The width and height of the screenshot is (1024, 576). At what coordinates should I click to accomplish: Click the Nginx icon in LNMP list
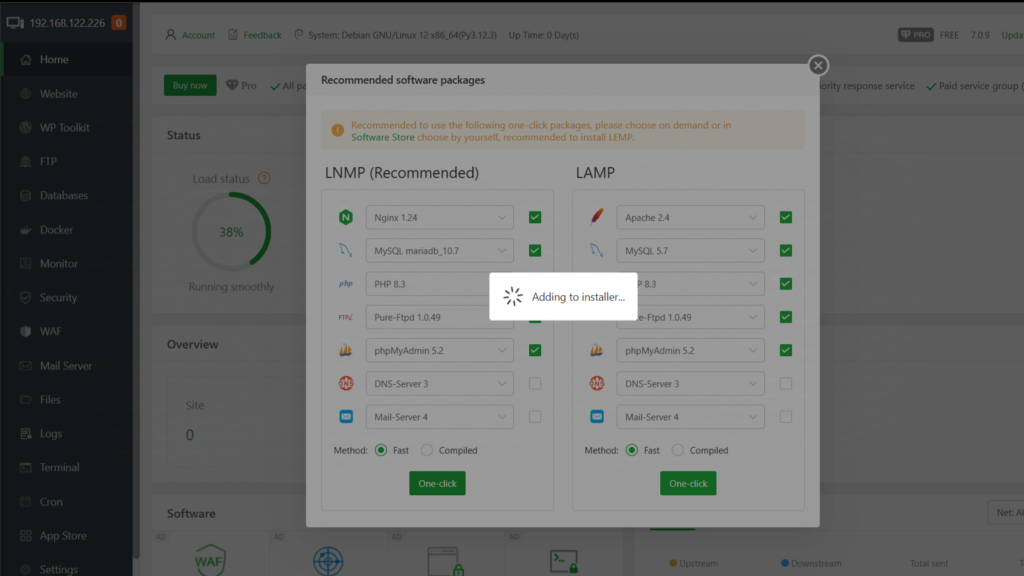click(346, 217)
